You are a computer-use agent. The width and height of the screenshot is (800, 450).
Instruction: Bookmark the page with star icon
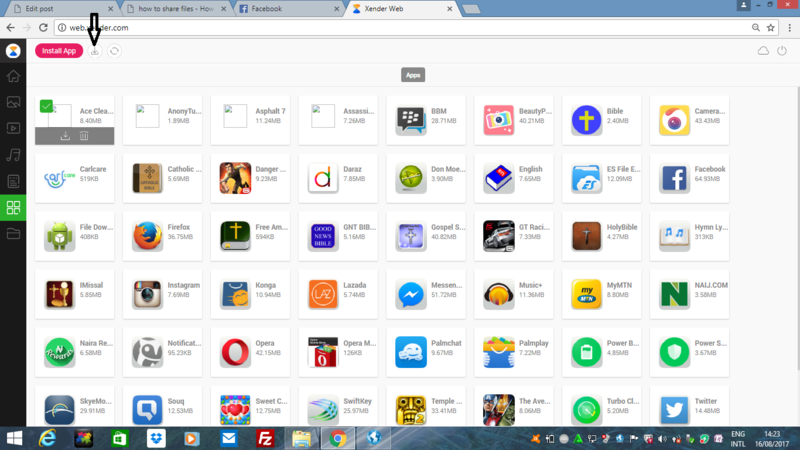[770, 28]
